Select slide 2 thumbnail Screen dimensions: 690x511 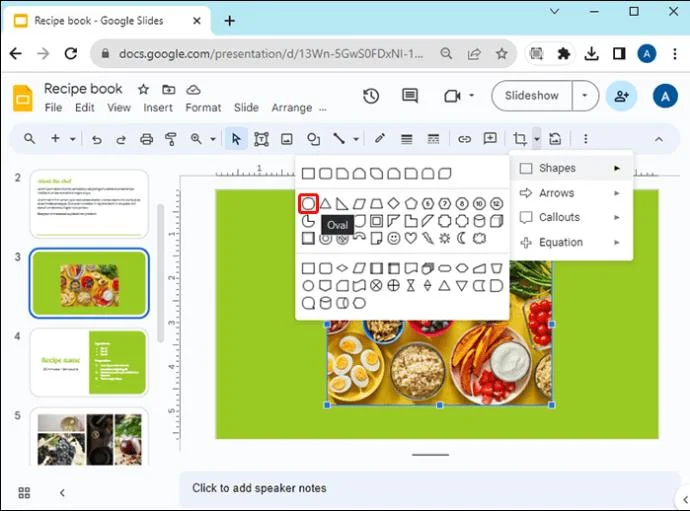coord(89,204)
